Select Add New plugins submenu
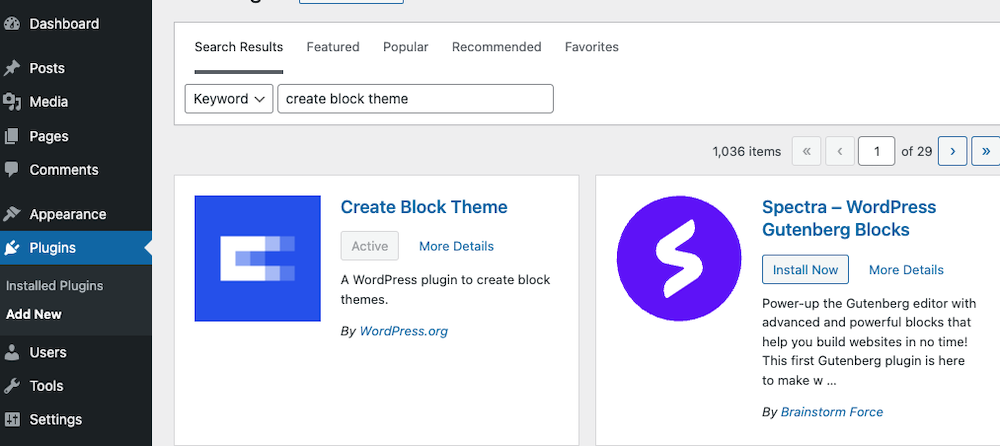This screenshot has height=446, width=1000. pyautogui.click(x=34, y=315)
